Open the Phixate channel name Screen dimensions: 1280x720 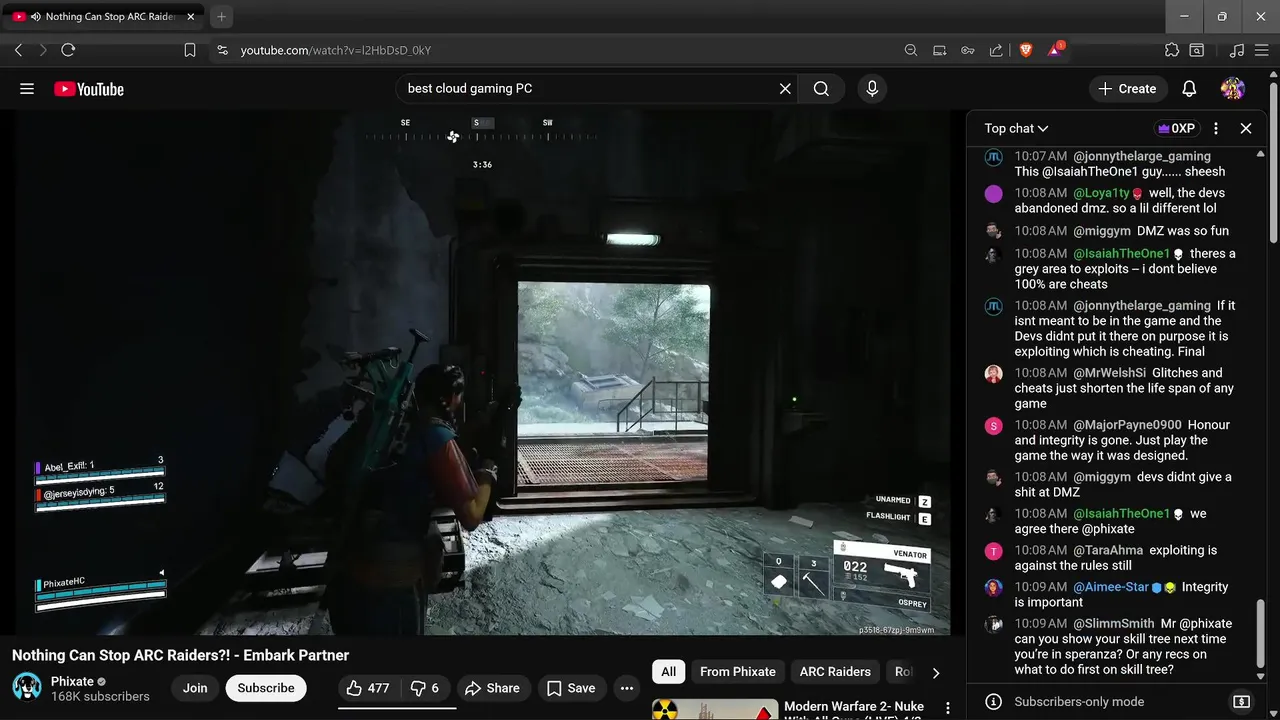coord(72,681)
